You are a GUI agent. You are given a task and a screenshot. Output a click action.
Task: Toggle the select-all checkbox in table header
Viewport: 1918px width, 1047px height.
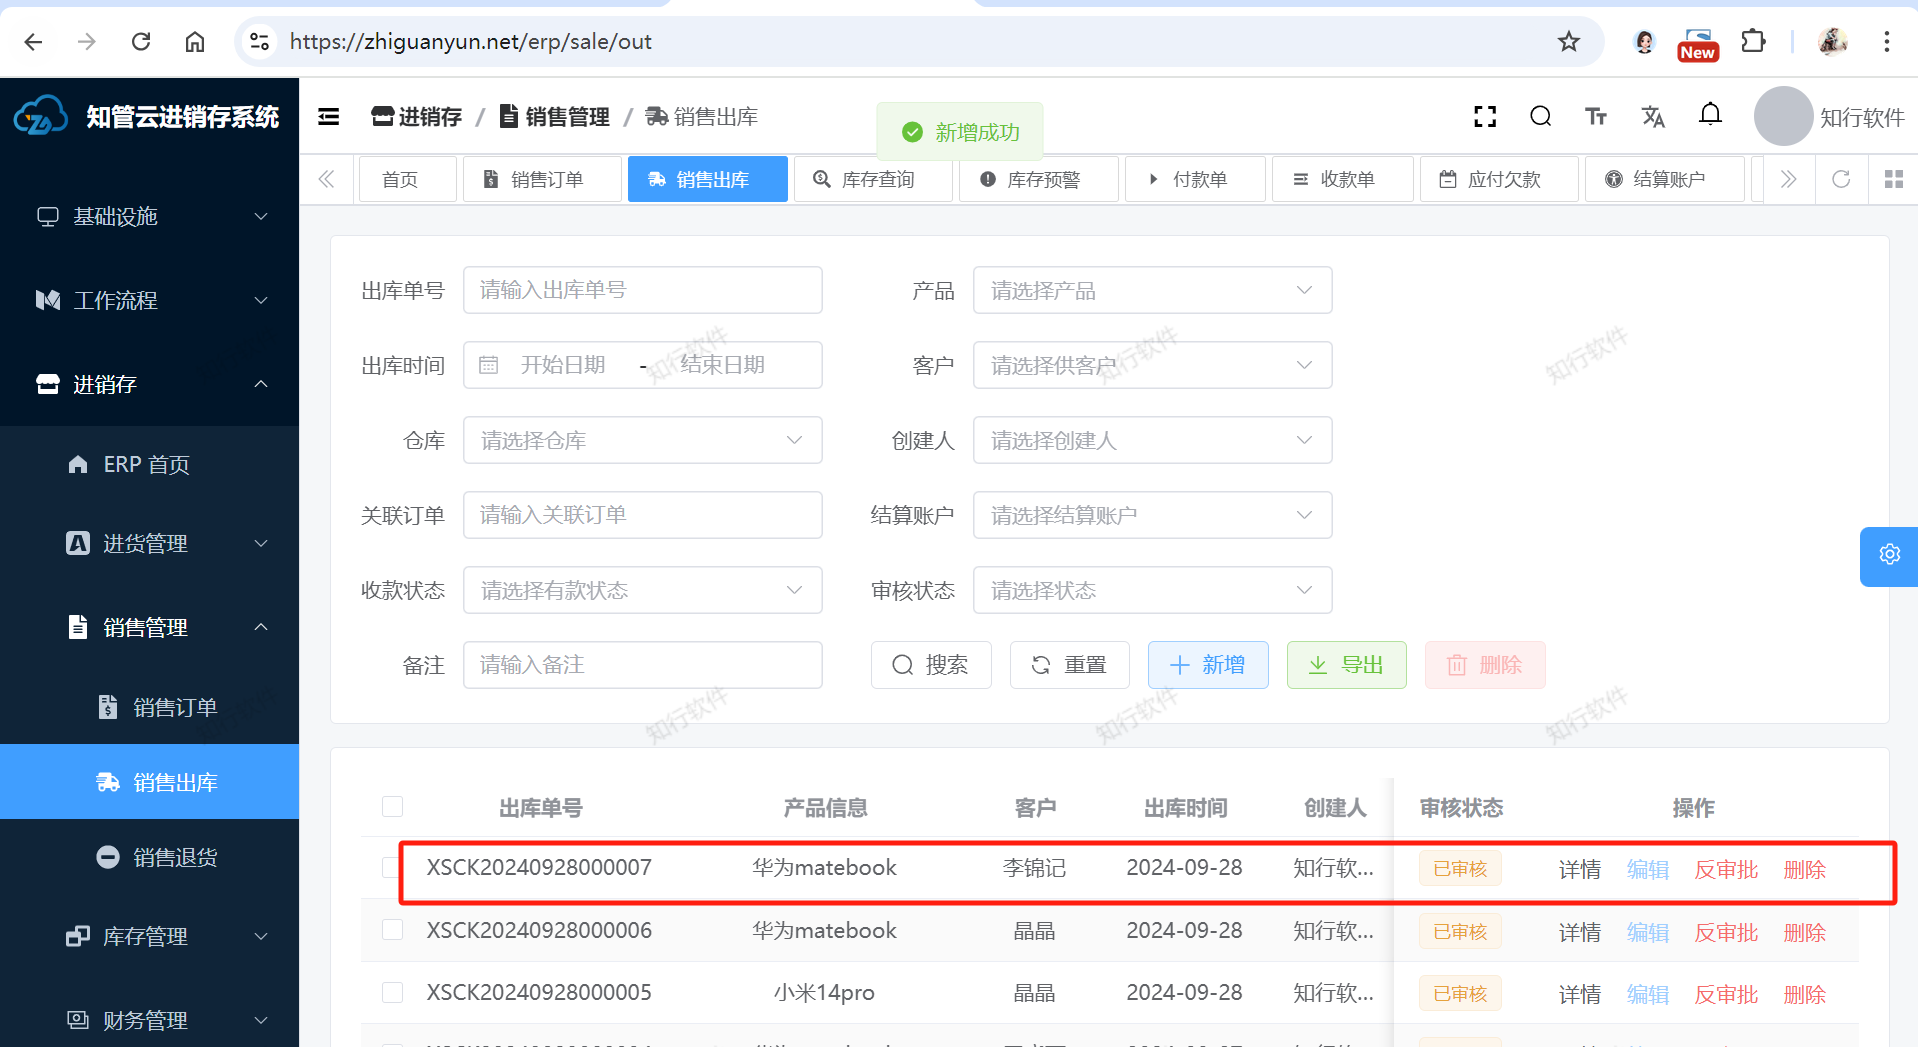tap(392, 807)
